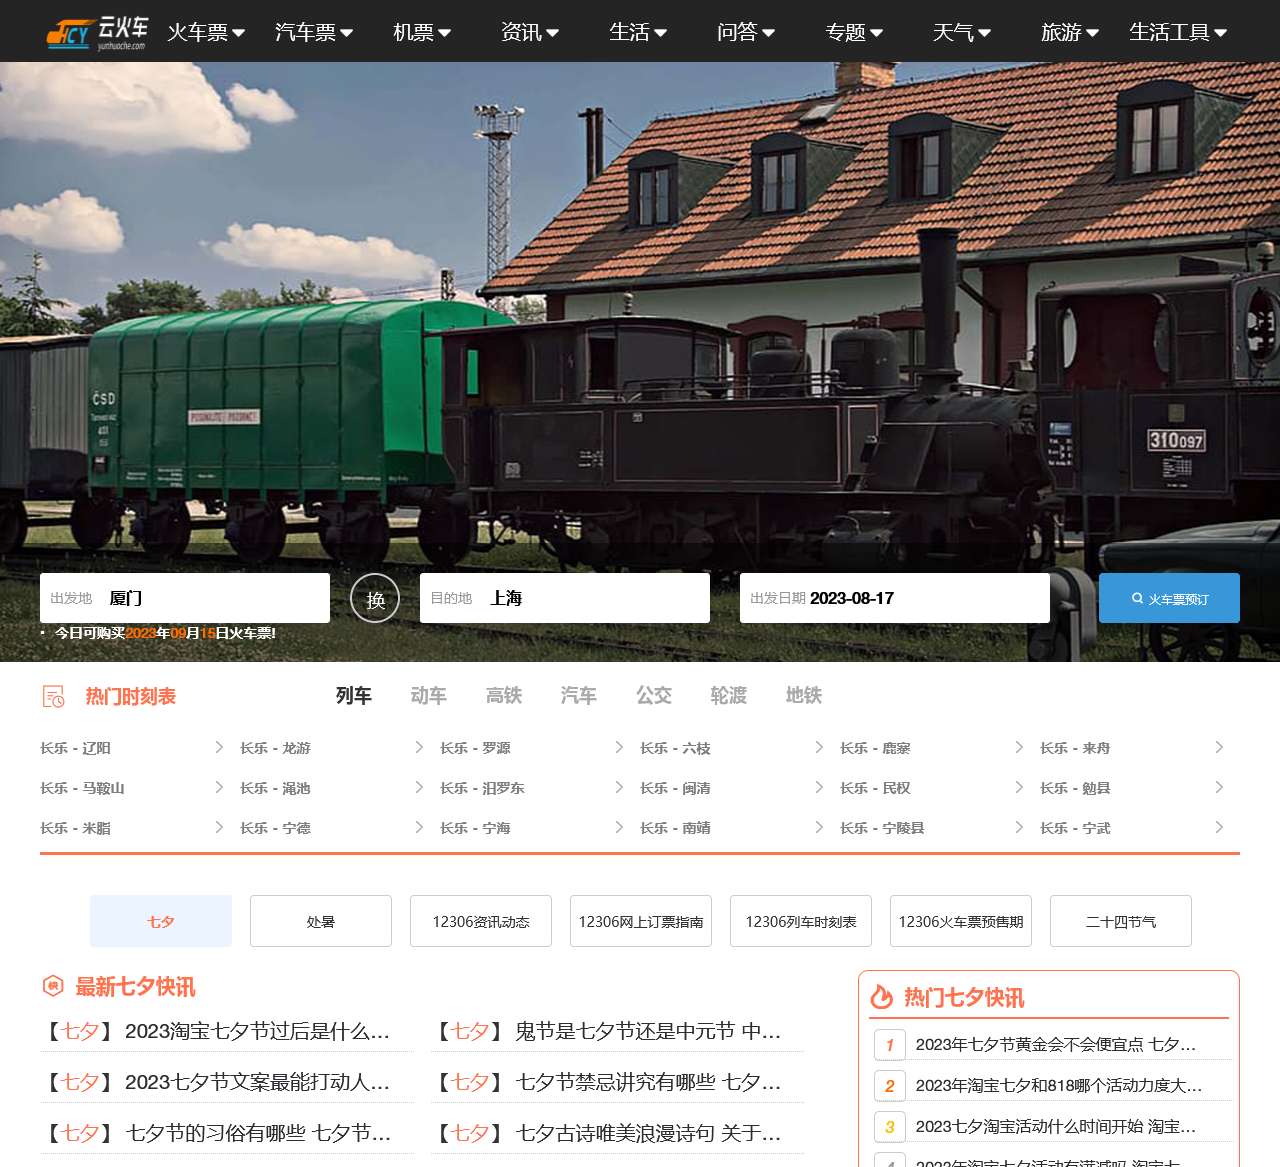Click the arrow next to 长乐 - 汨罗东

(x=619, y=787)
